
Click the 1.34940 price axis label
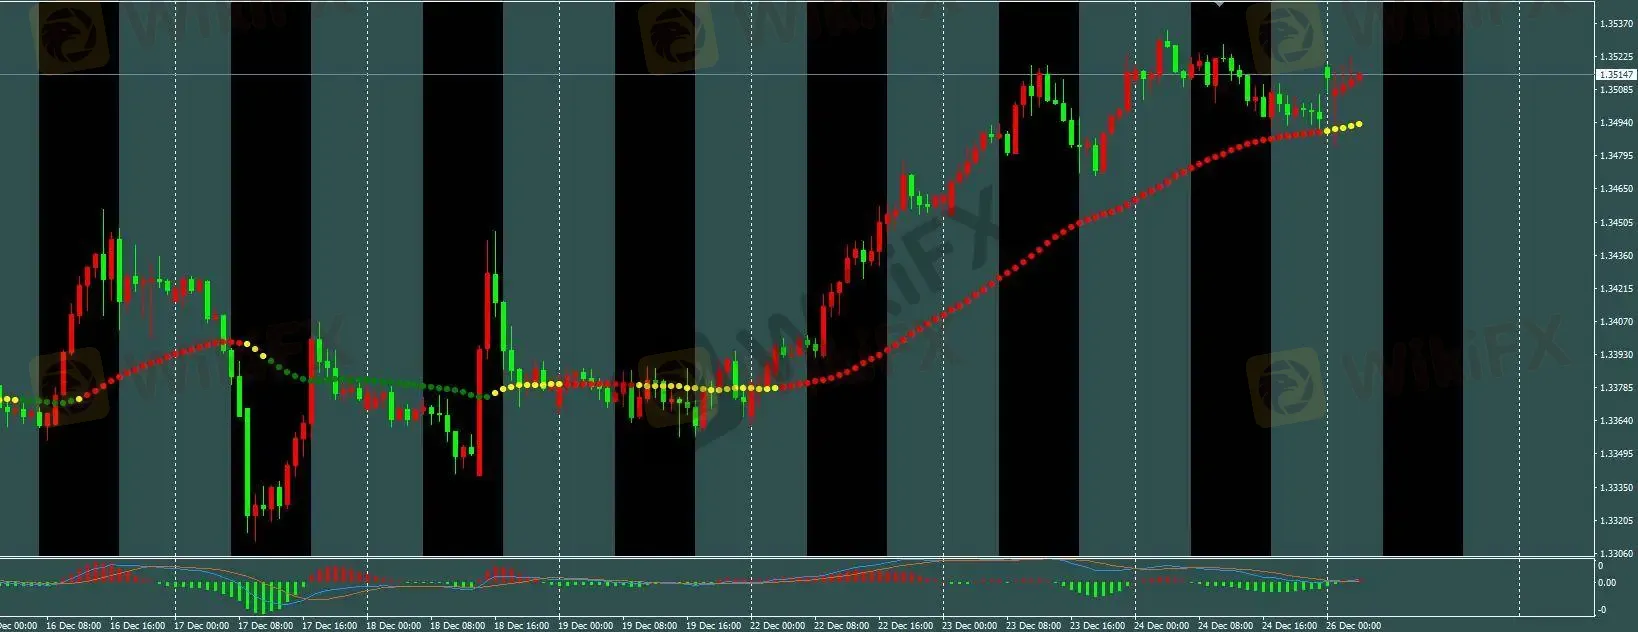[x=1617, y=123]
